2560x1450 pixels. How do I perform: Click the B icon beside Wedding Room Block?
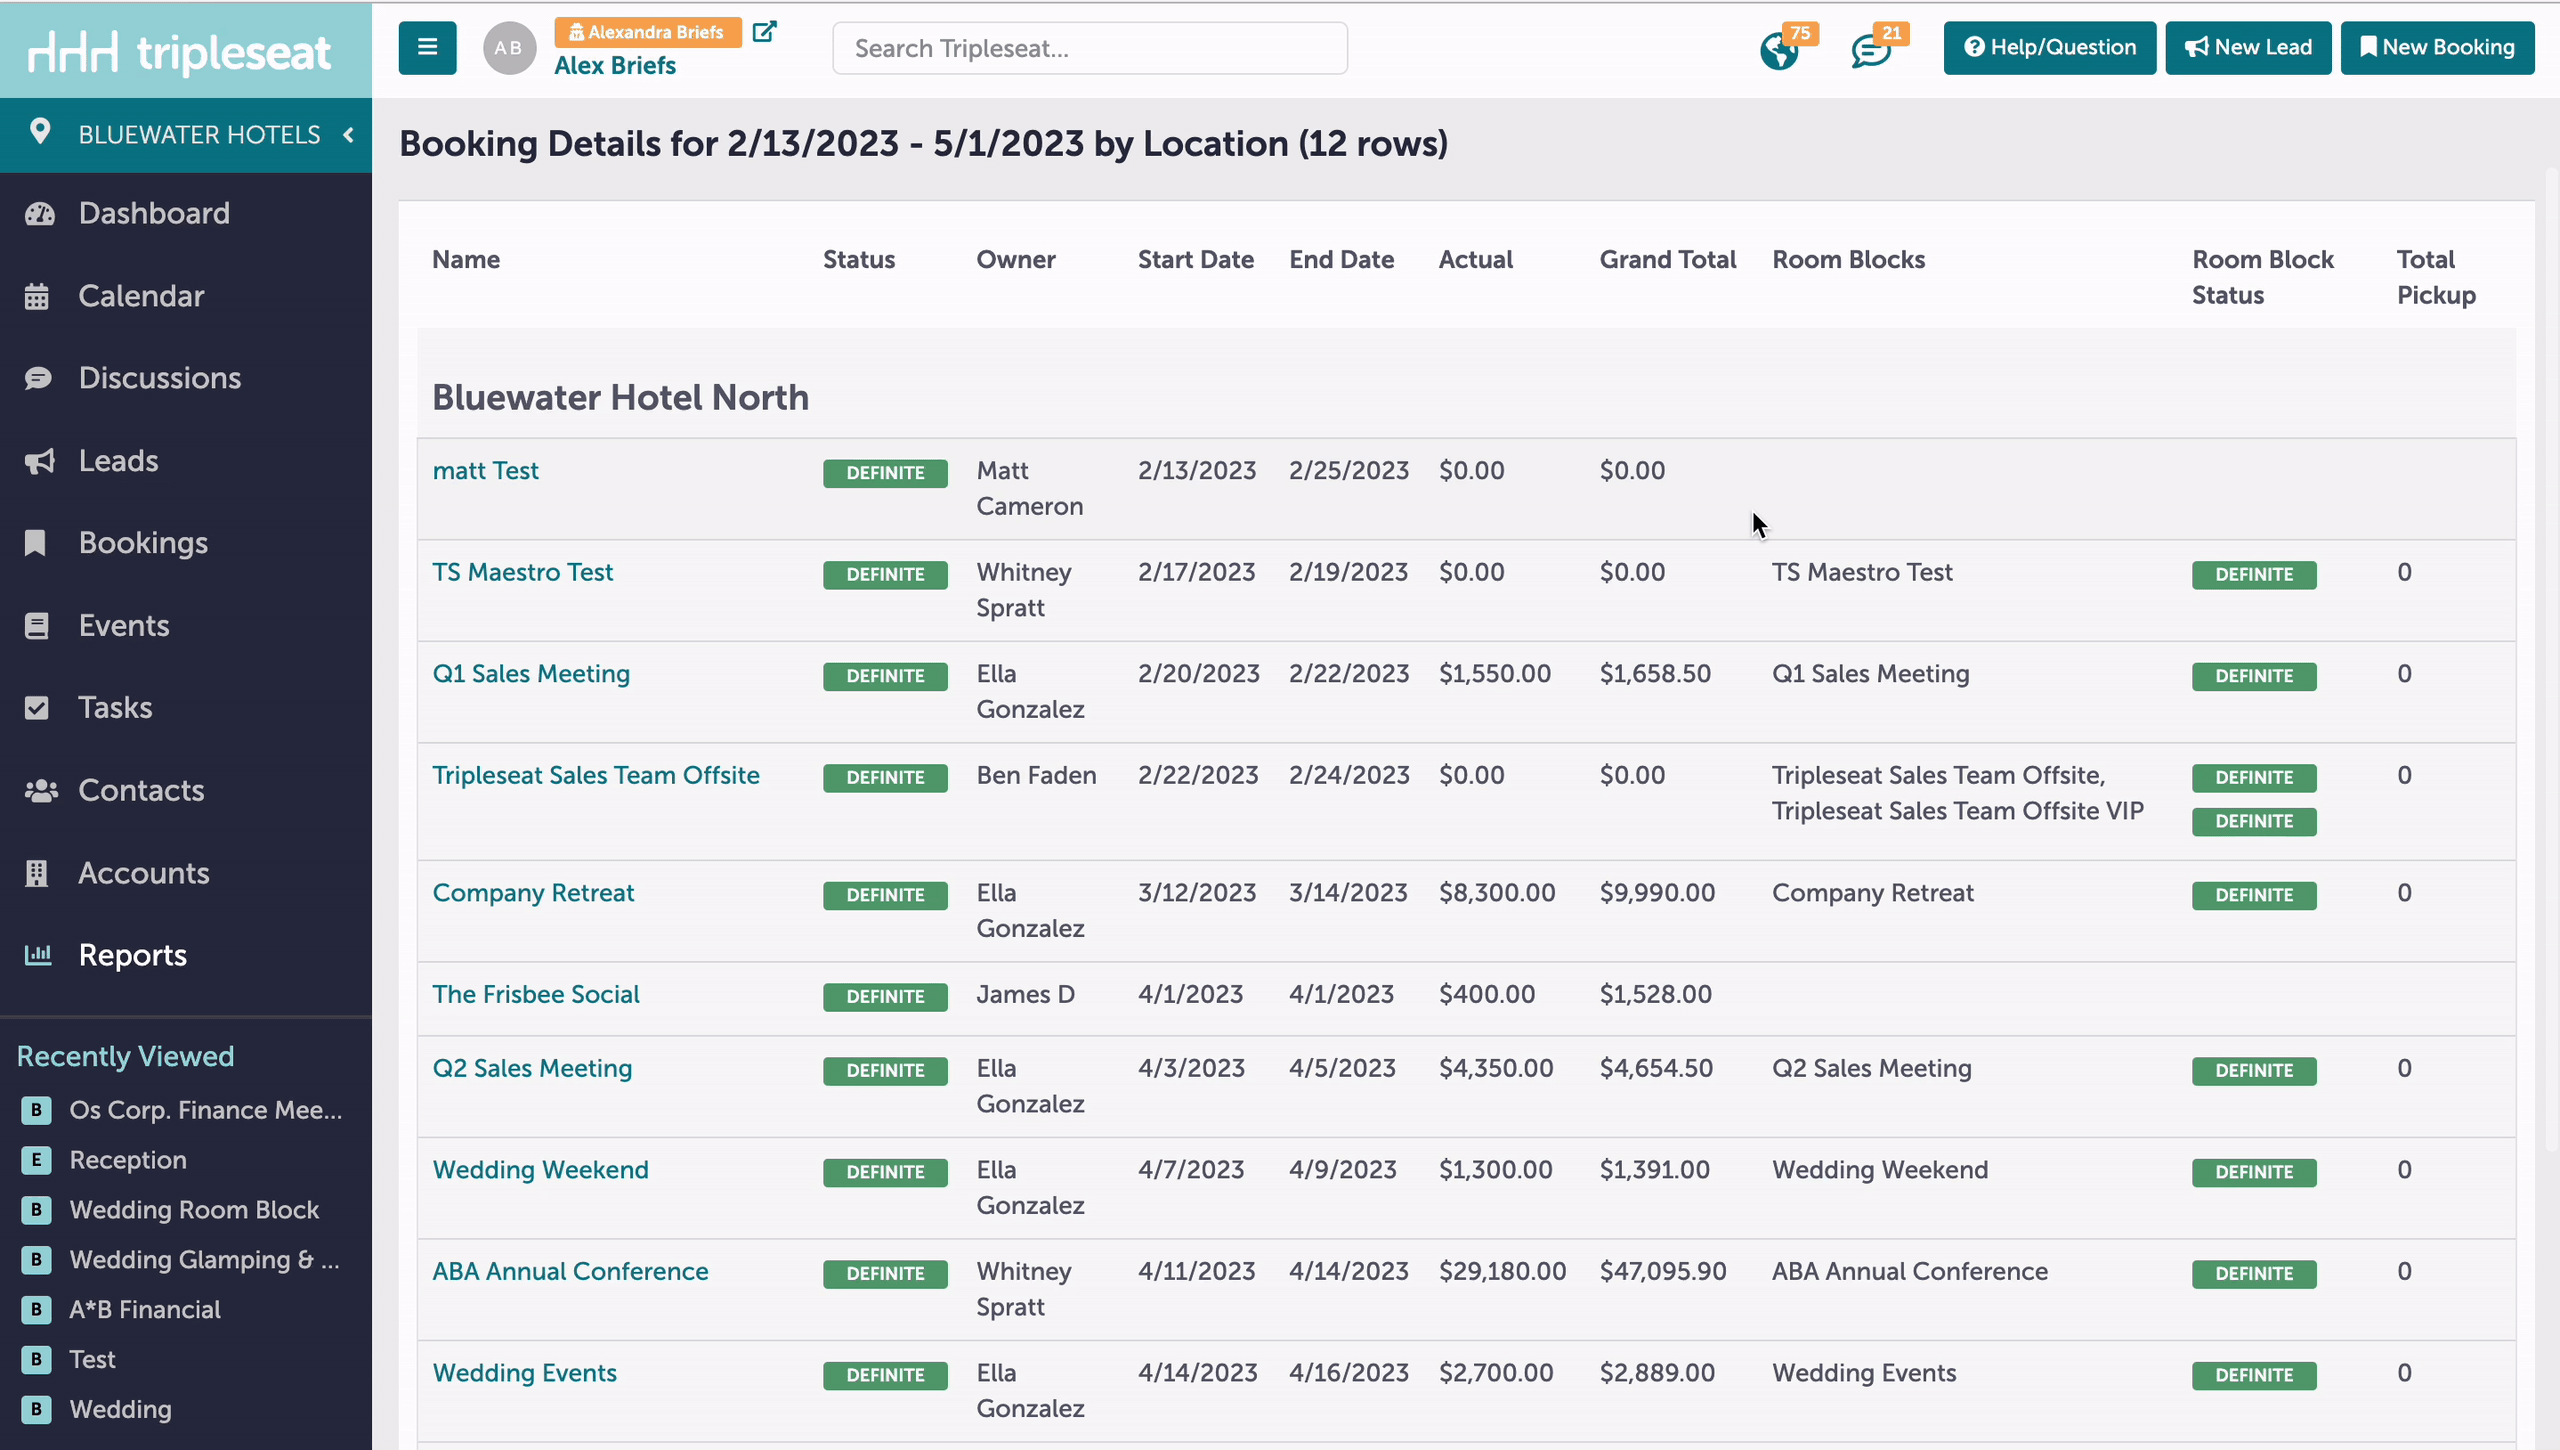point(36,1210)
